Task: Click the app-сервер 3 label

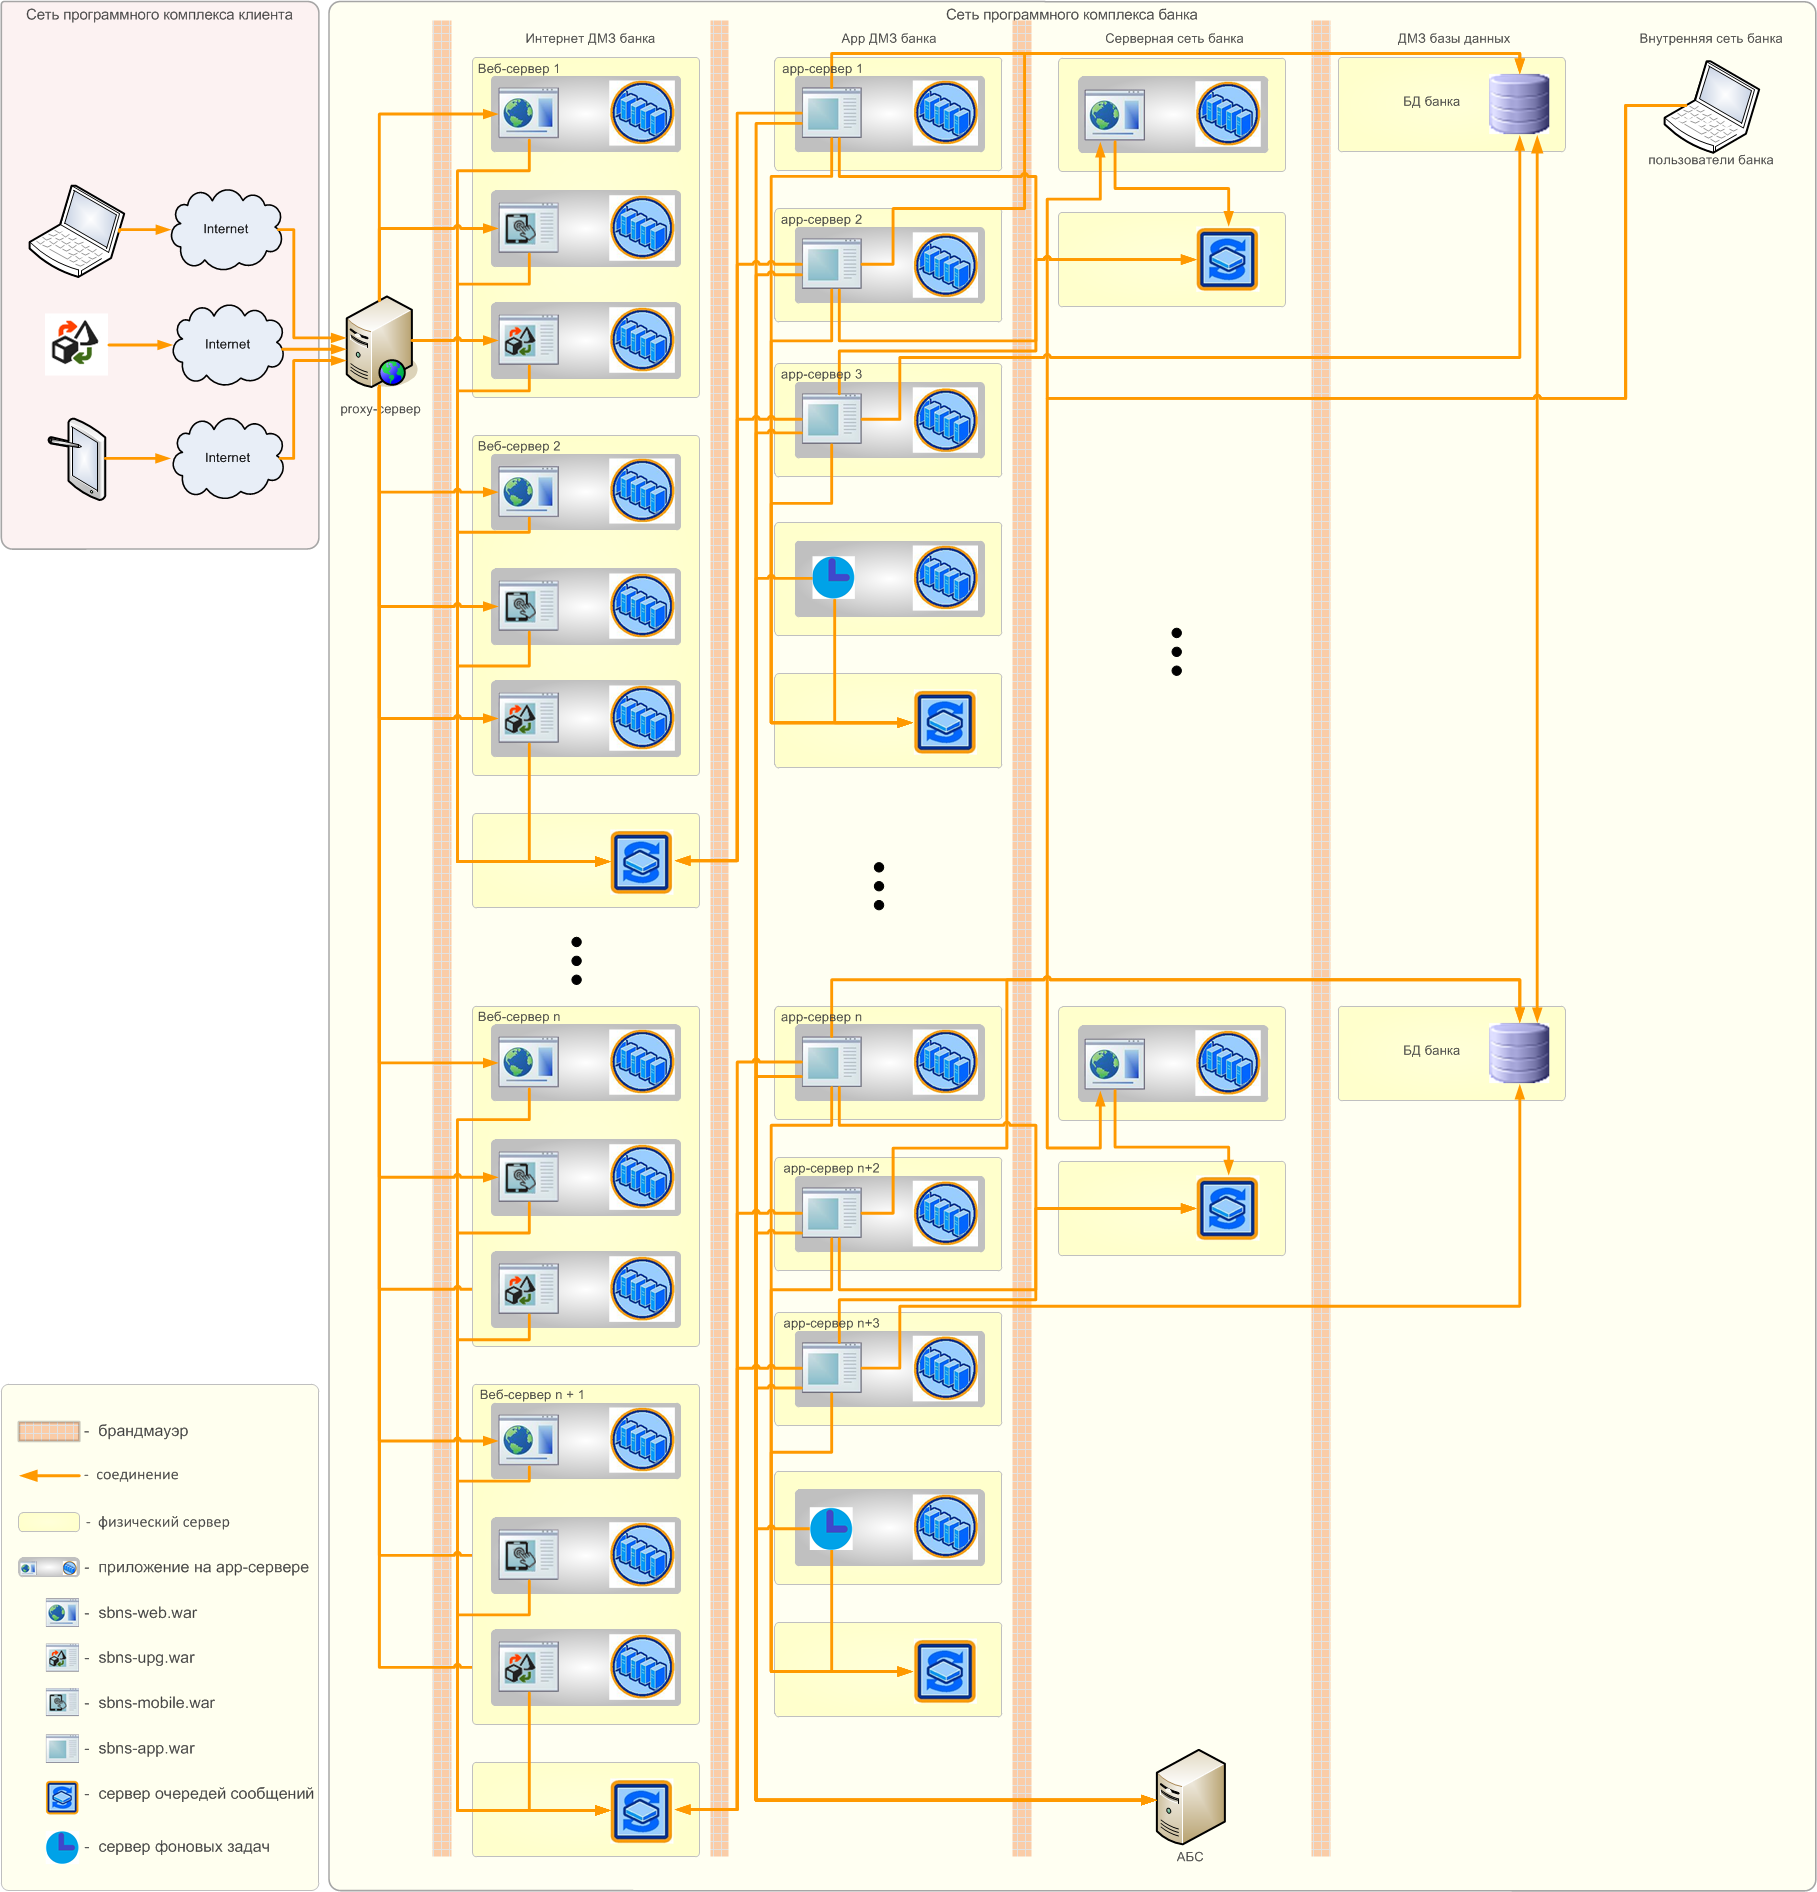Action: coord(821,374)
